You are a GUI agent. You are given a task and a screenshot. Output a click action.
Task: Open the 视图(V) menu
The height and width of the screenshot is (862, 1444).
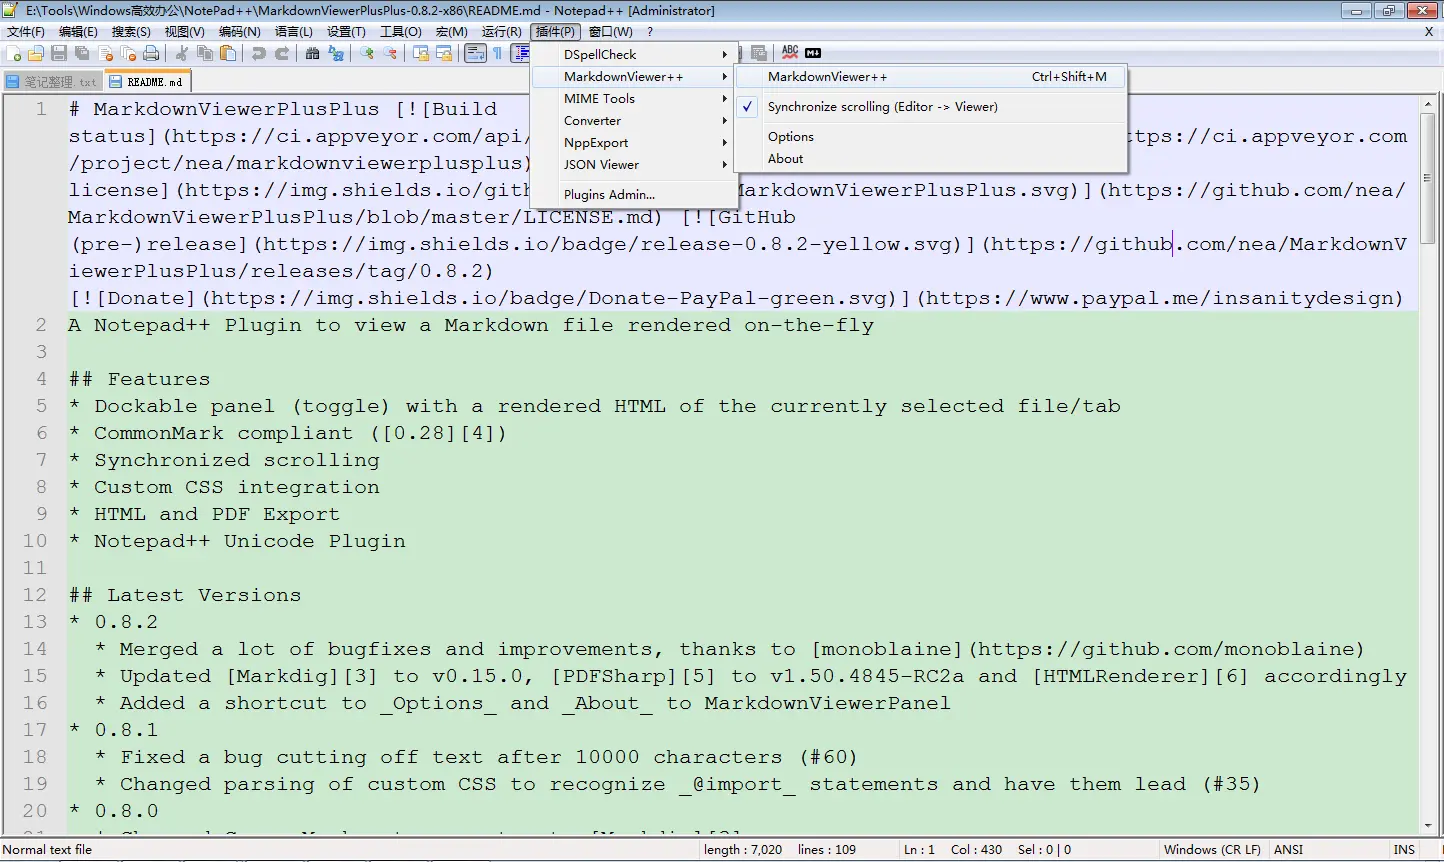pyautogui.click(x=184, y=32)
